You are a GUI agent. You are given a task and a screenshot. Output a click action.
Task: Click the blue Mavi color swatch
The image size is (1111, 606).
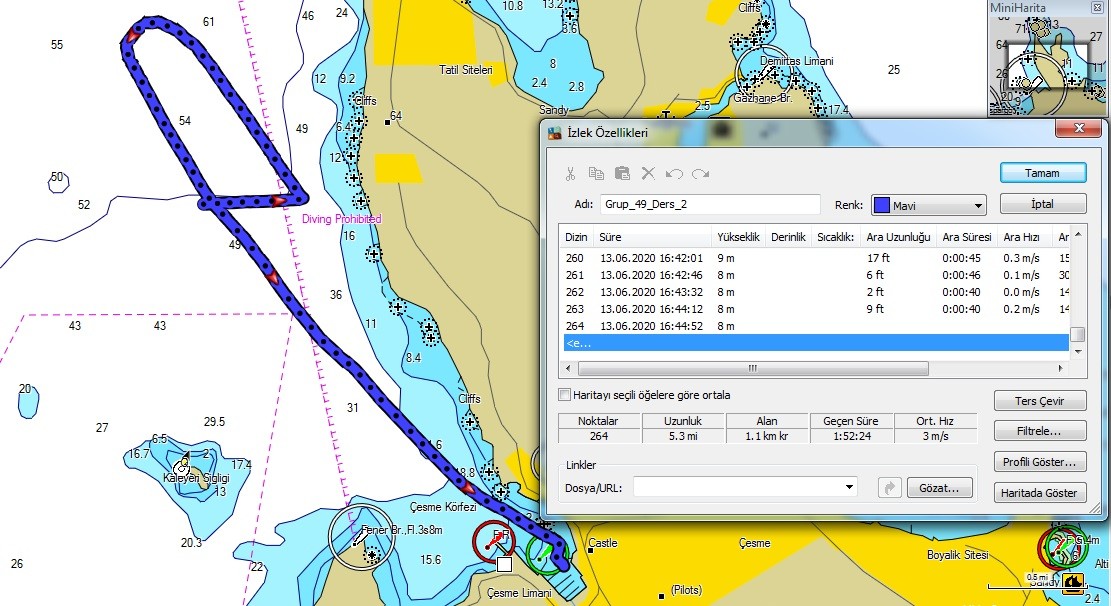tap(881, 206)
